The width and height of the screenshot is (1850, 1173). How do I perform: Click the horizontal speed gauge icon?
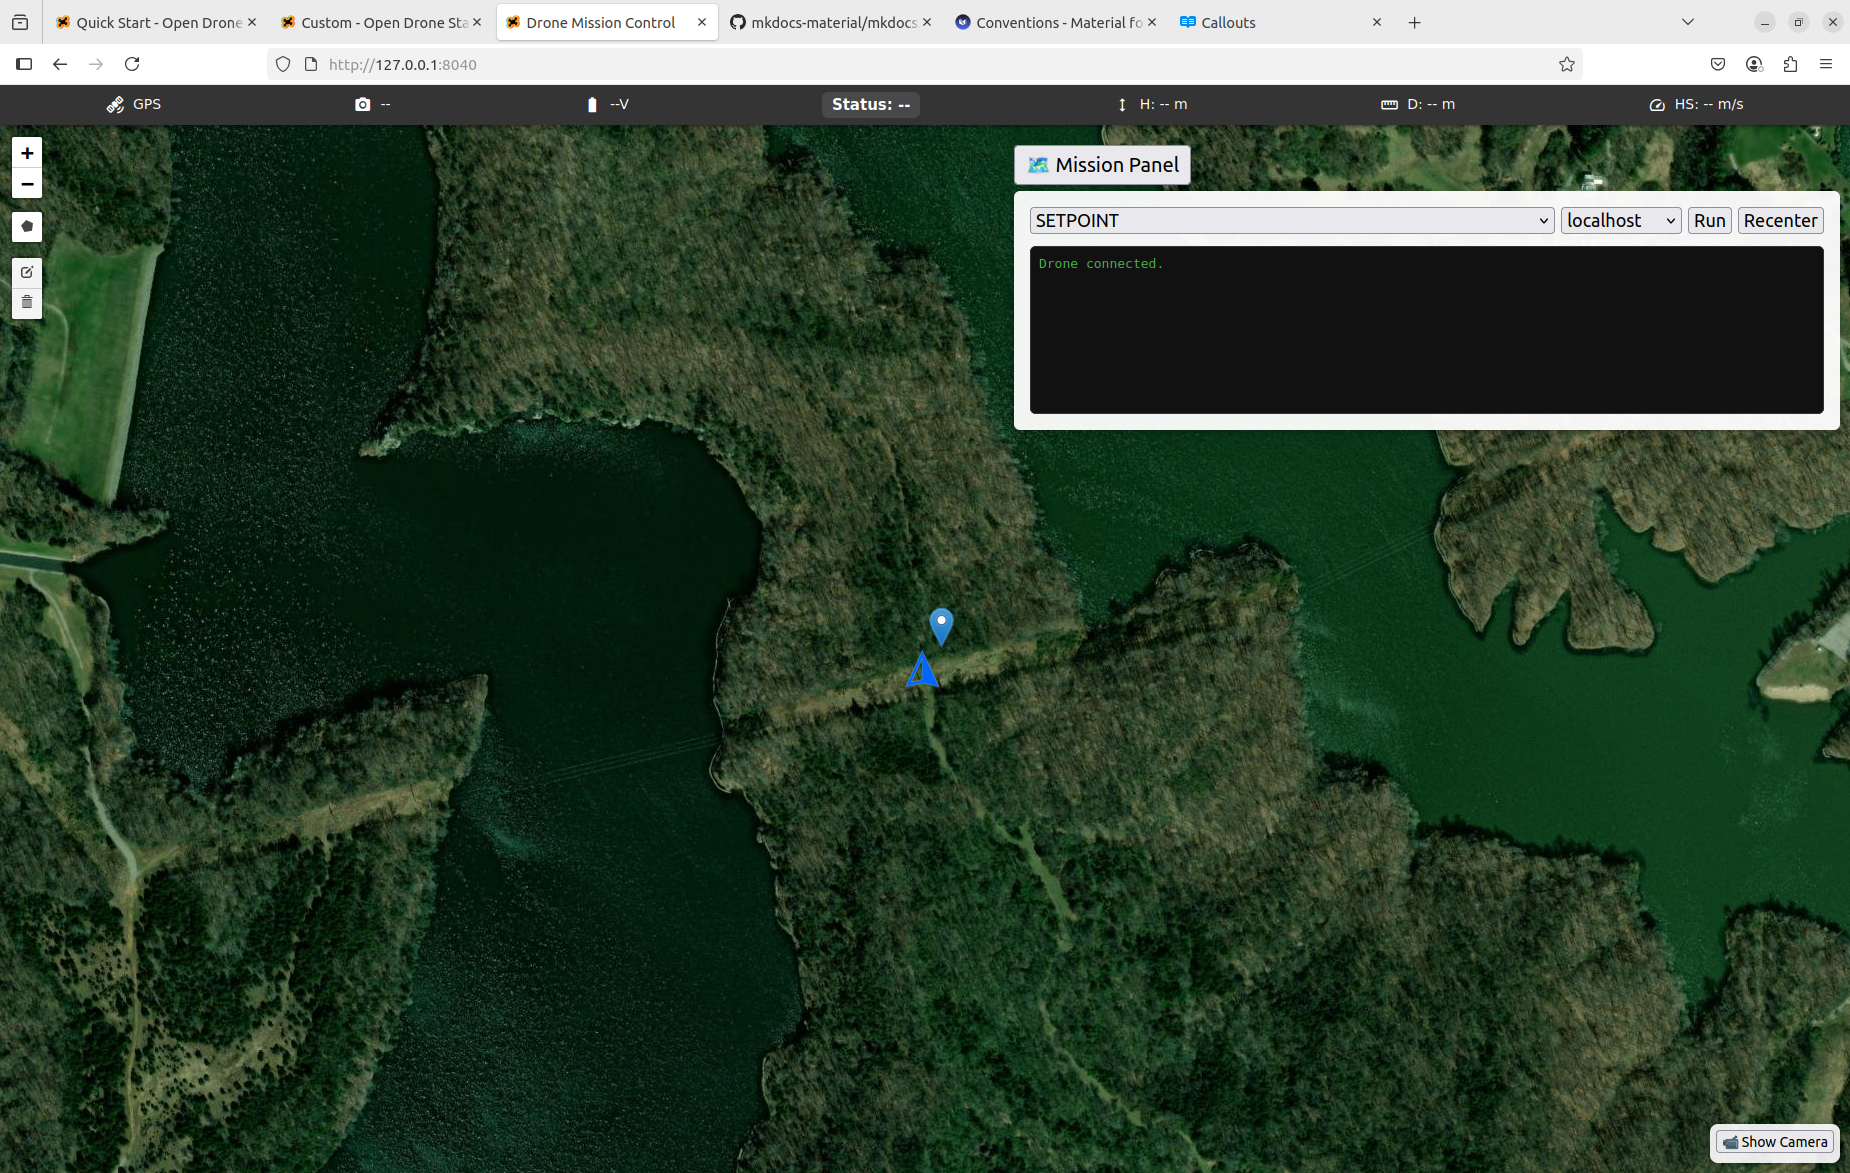pos(1657,104)
